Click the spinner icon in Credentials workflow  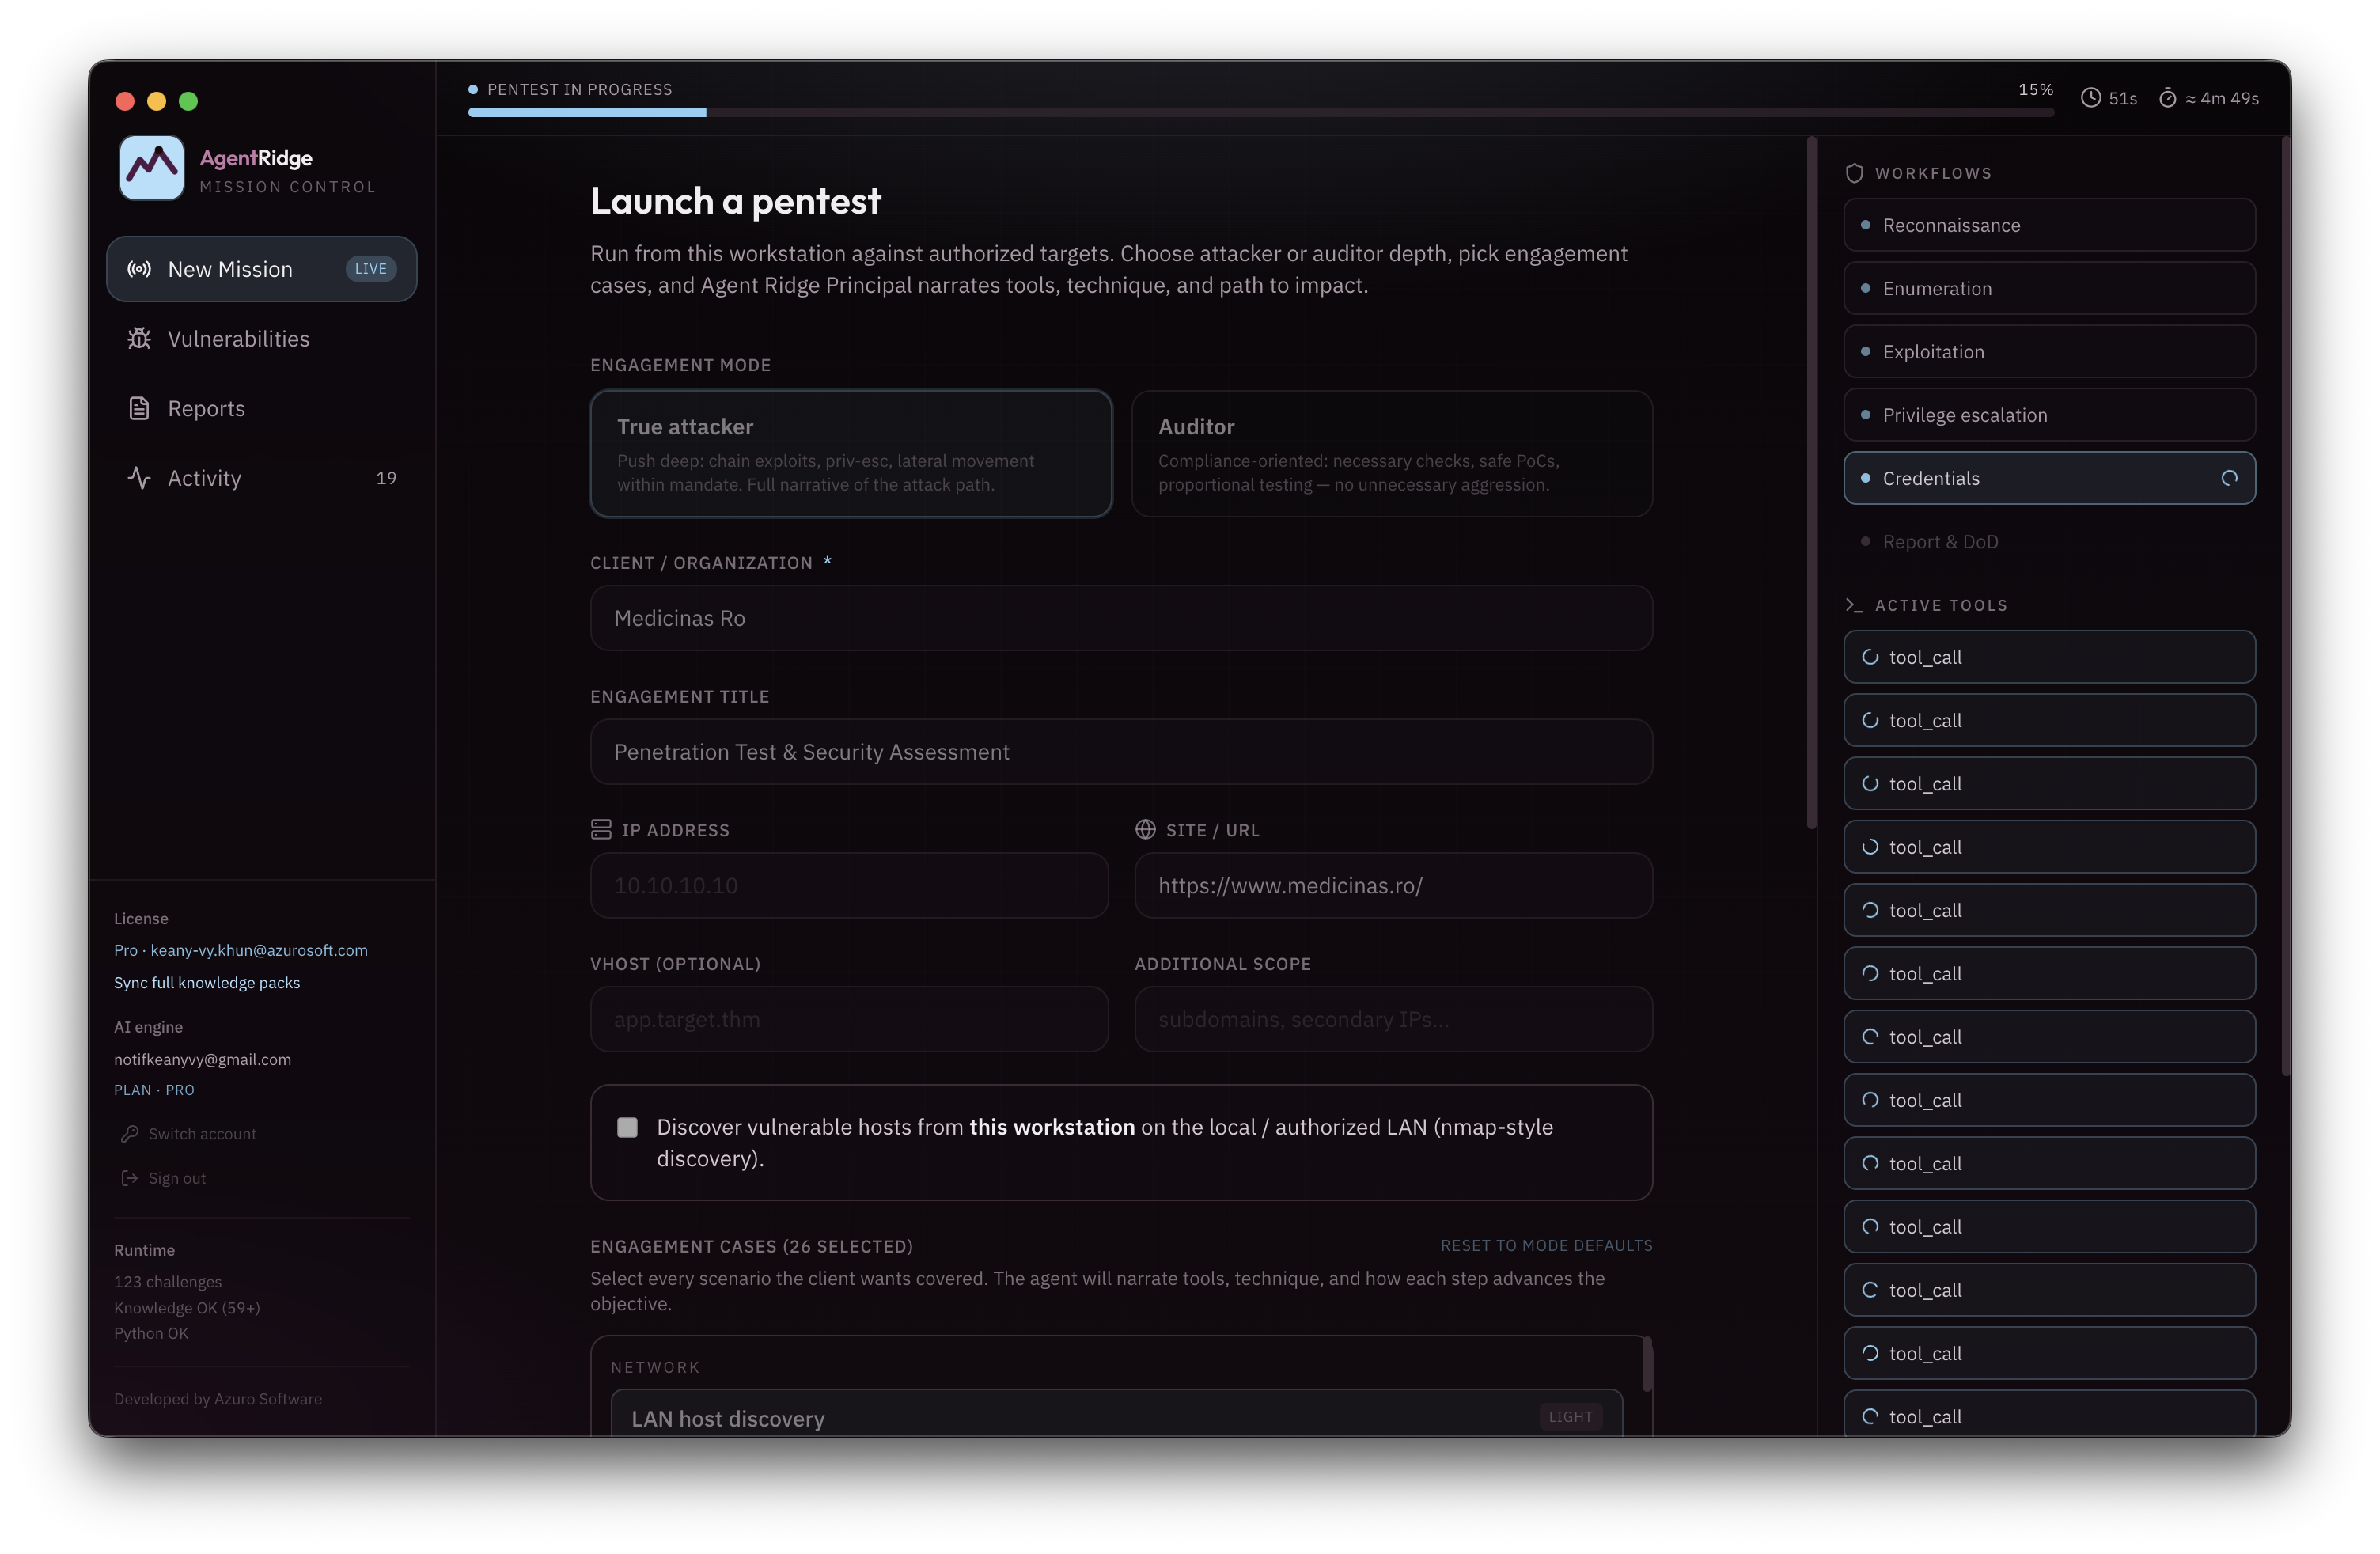[2229, 478]
